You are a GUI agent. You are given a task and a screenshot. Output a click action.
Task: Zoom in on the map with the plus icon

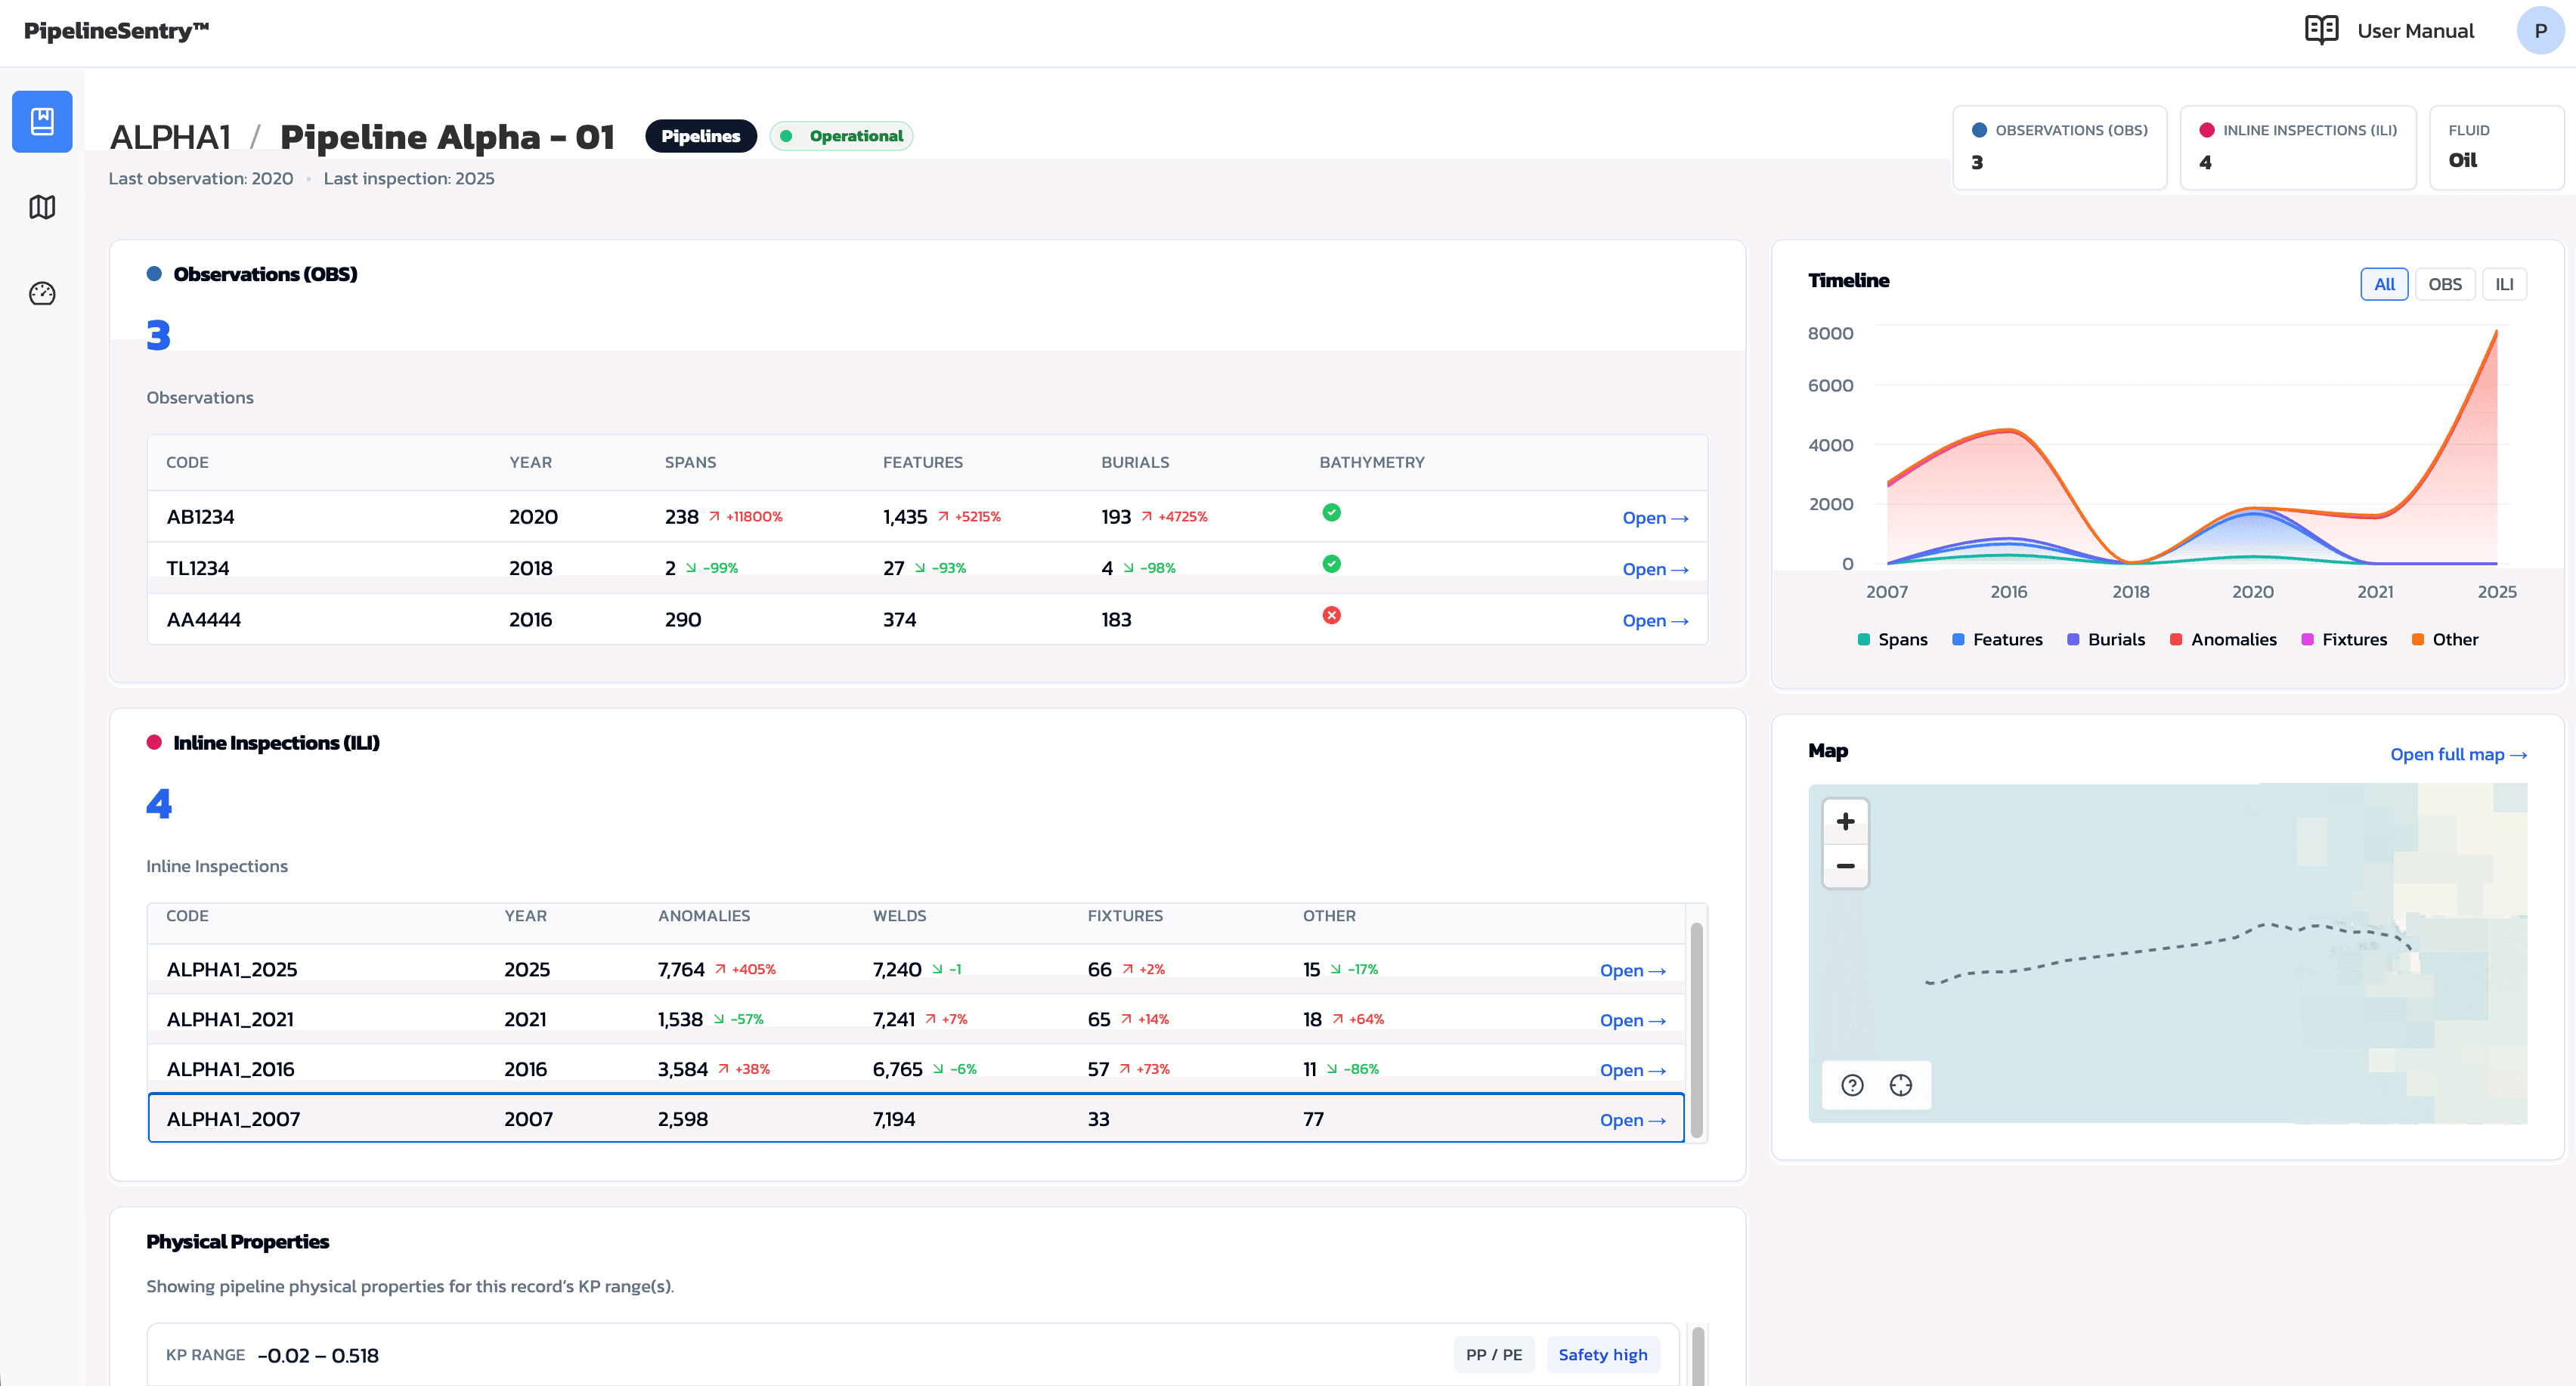click(1845, 821)
